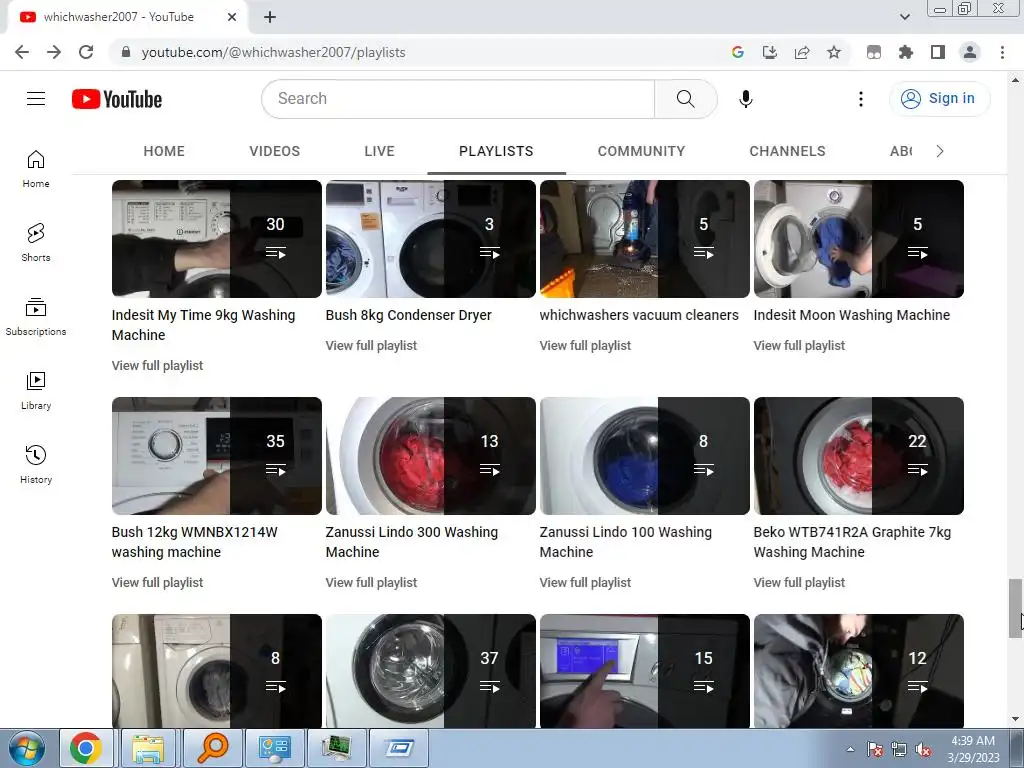
Task: Start voice search with the microphone icon
Action: [x=746, y=99]
